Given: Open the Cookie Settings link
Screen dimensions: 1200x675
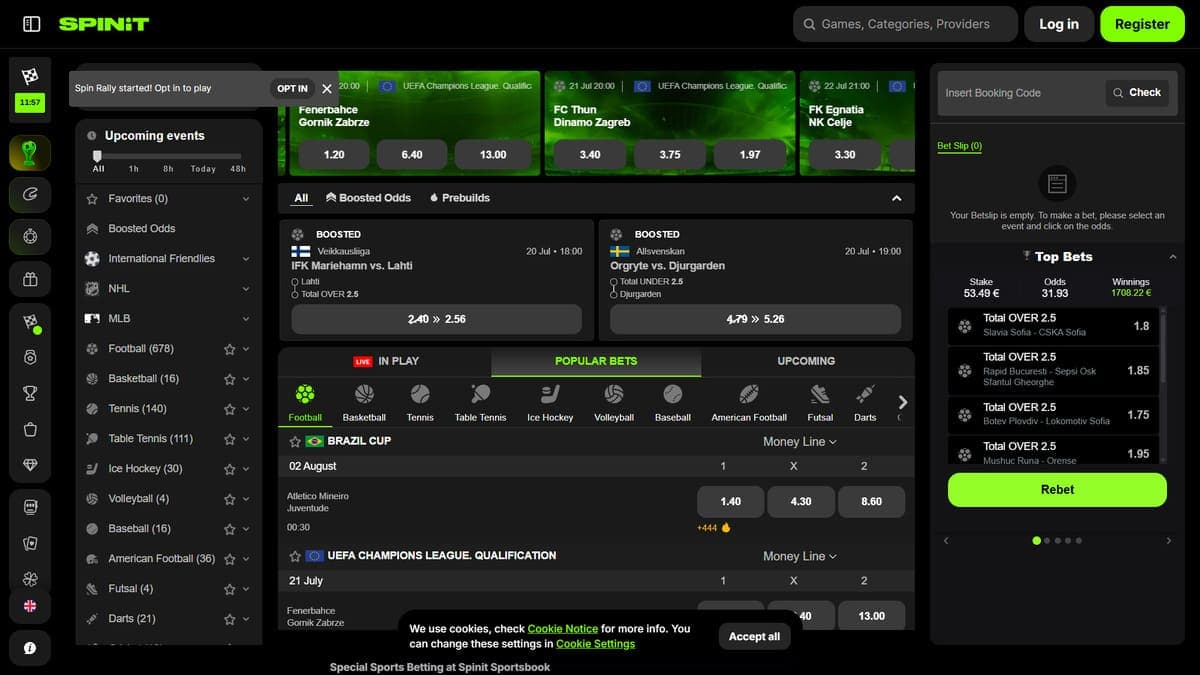Looking at the screenshot, I should pos(595,644).
